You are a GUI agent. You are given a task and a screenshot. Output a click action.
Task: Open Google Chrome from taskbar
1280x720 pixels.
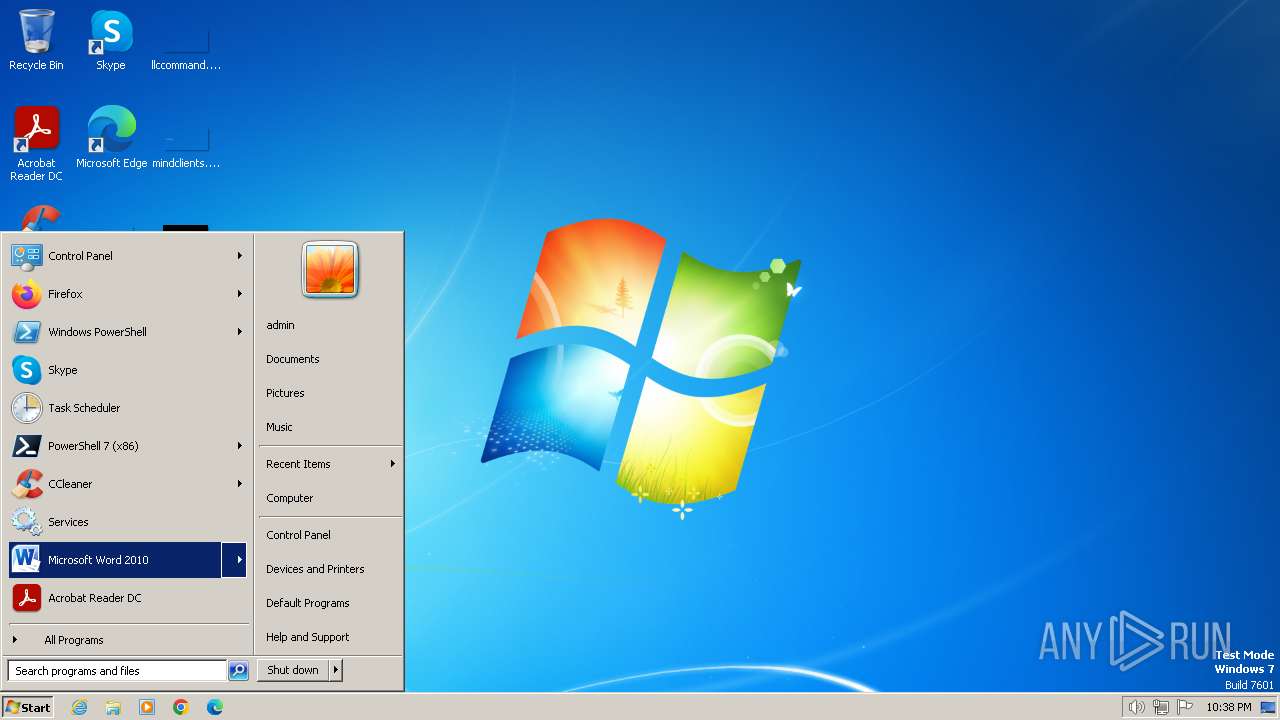click(x=181, y=707)
